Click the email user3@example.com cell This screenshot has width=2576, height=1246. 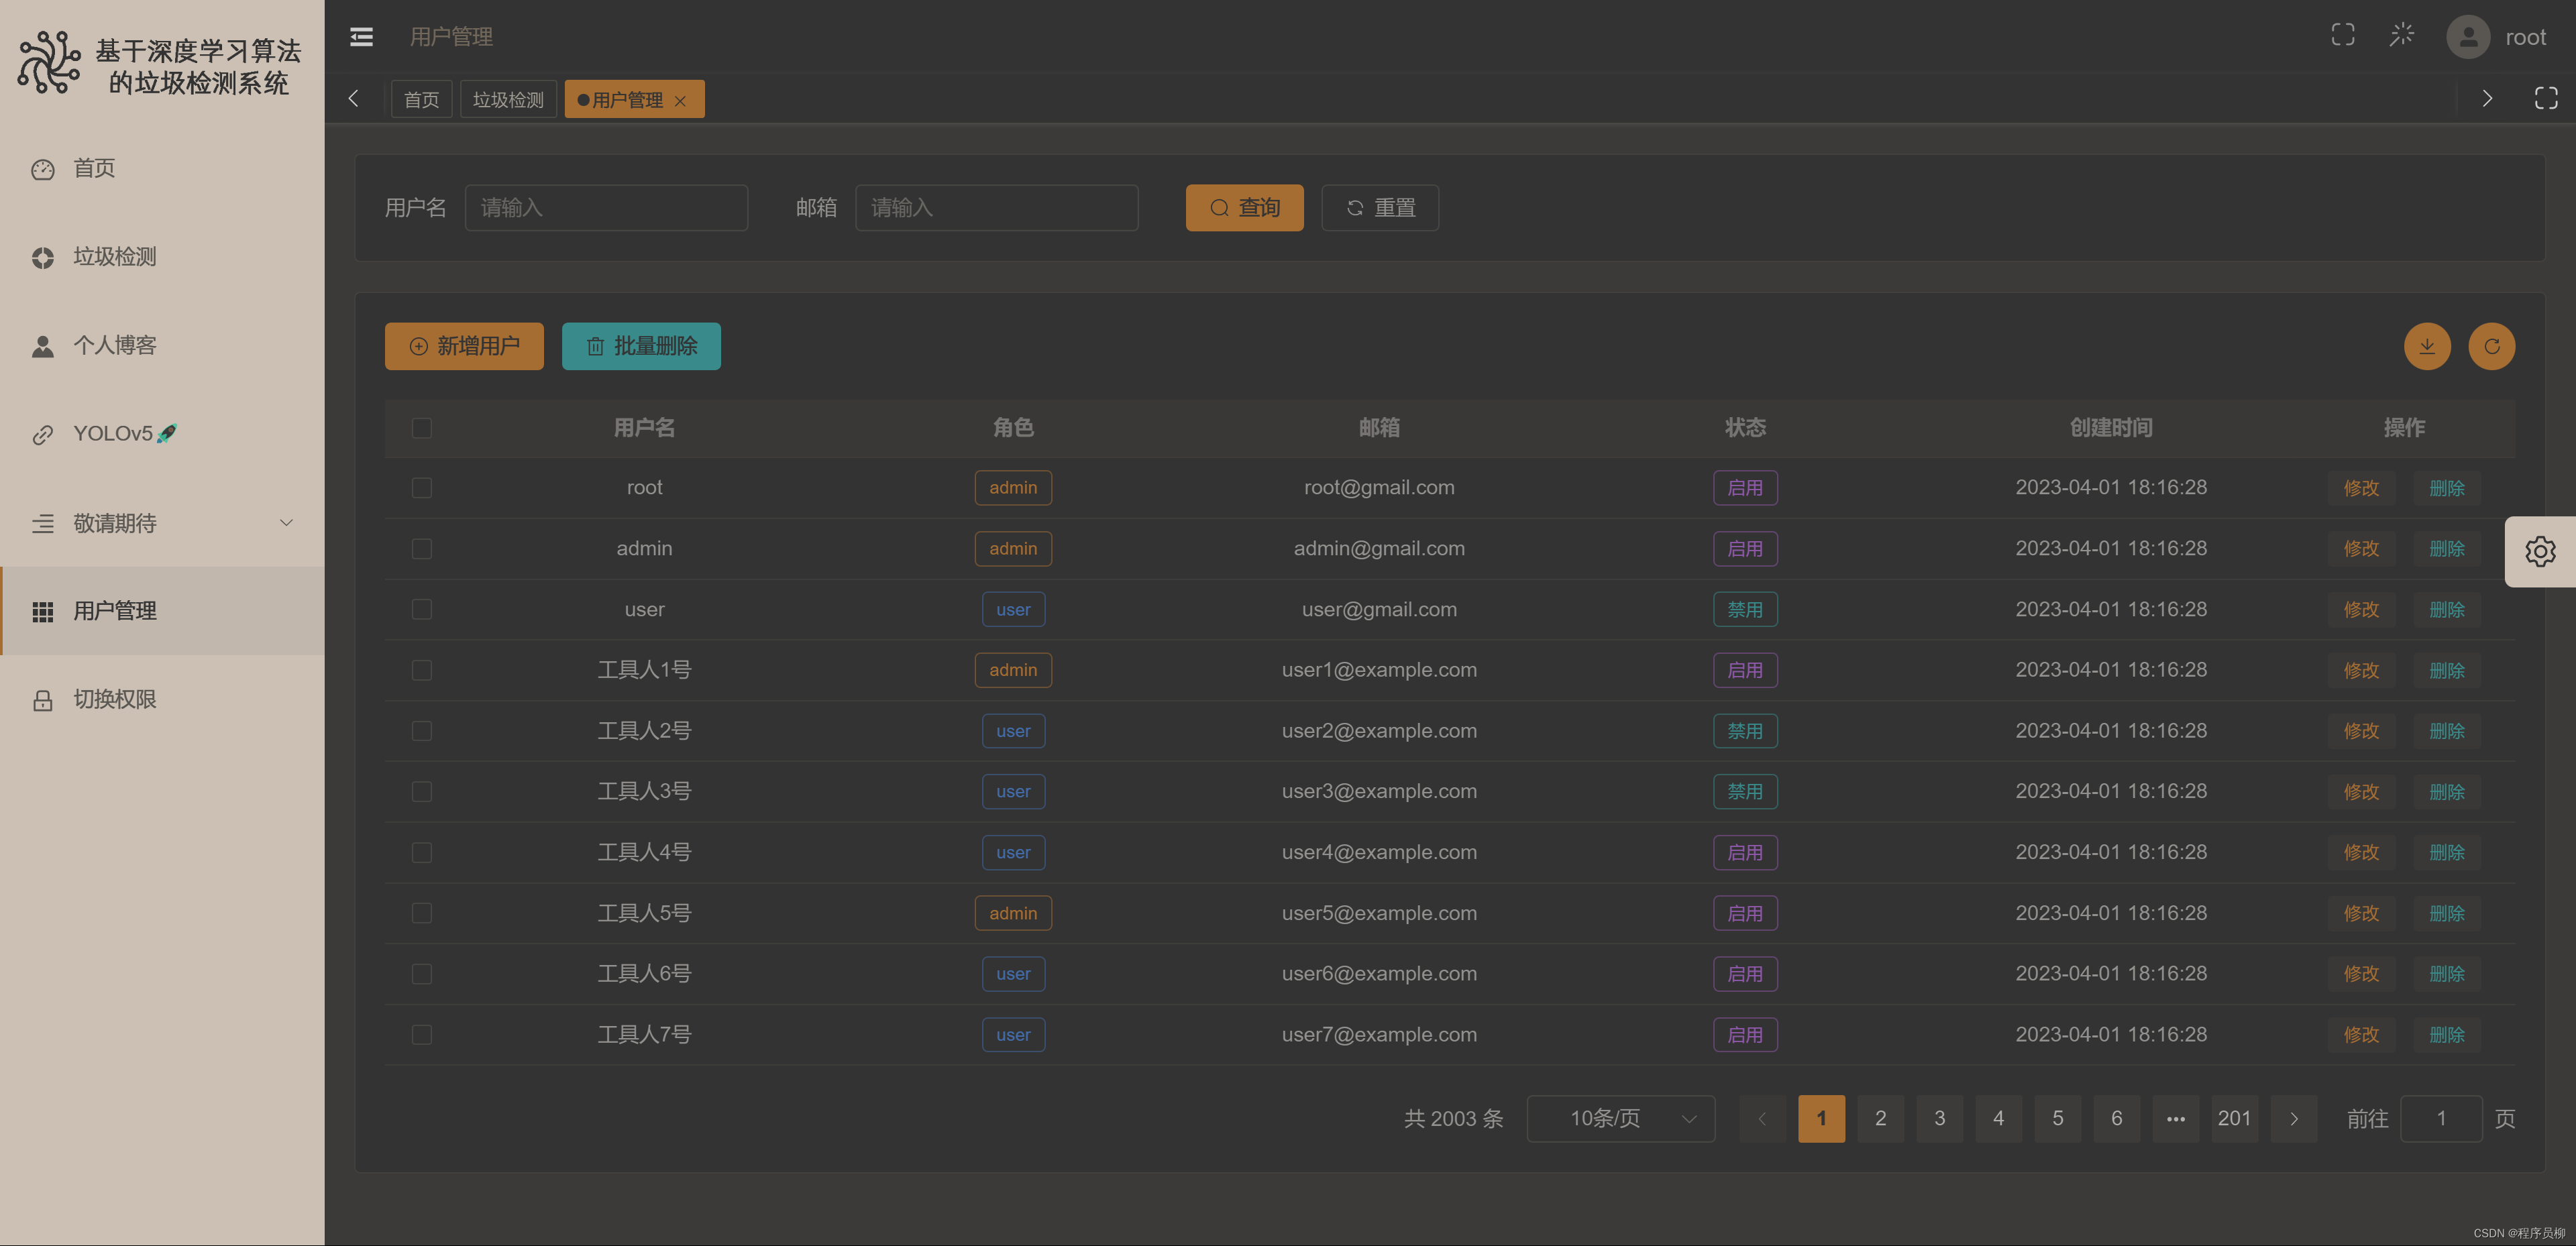[x=1379, y=791]
